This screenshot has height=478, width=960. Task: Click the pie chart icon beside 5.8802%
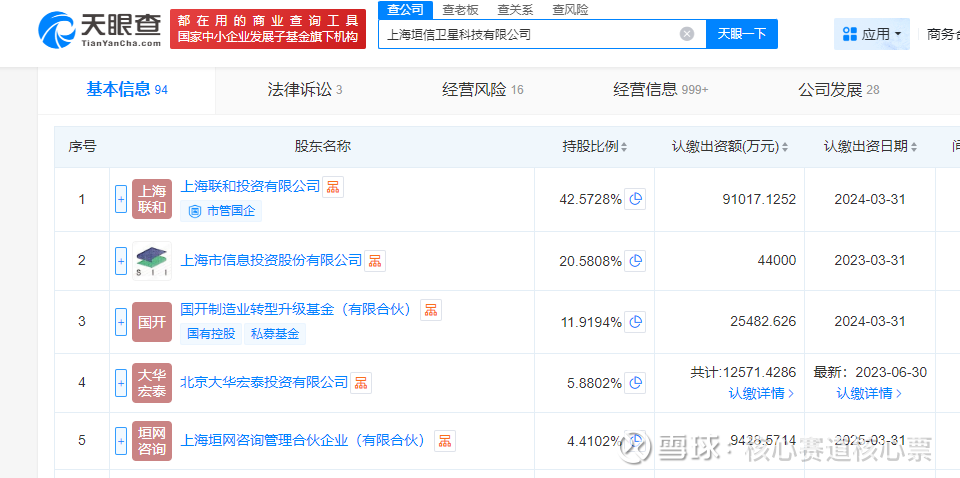(x=636, y=383)
